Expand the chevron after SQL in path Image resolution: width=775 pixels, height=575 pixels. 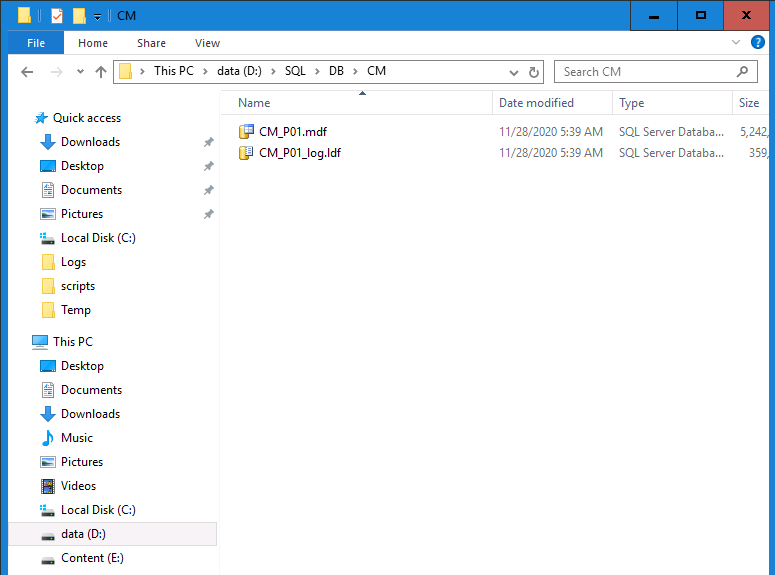tap(317, 72)
